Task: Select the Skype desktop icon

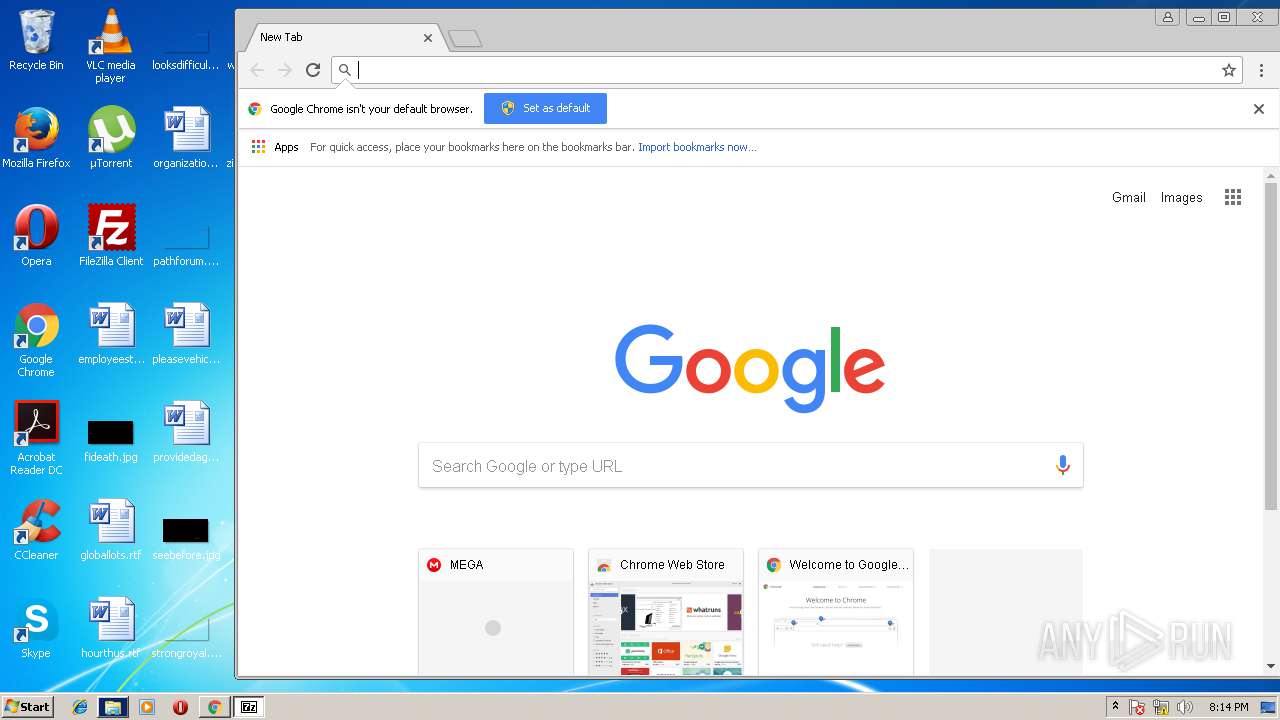Action: (x=36, y=628)
